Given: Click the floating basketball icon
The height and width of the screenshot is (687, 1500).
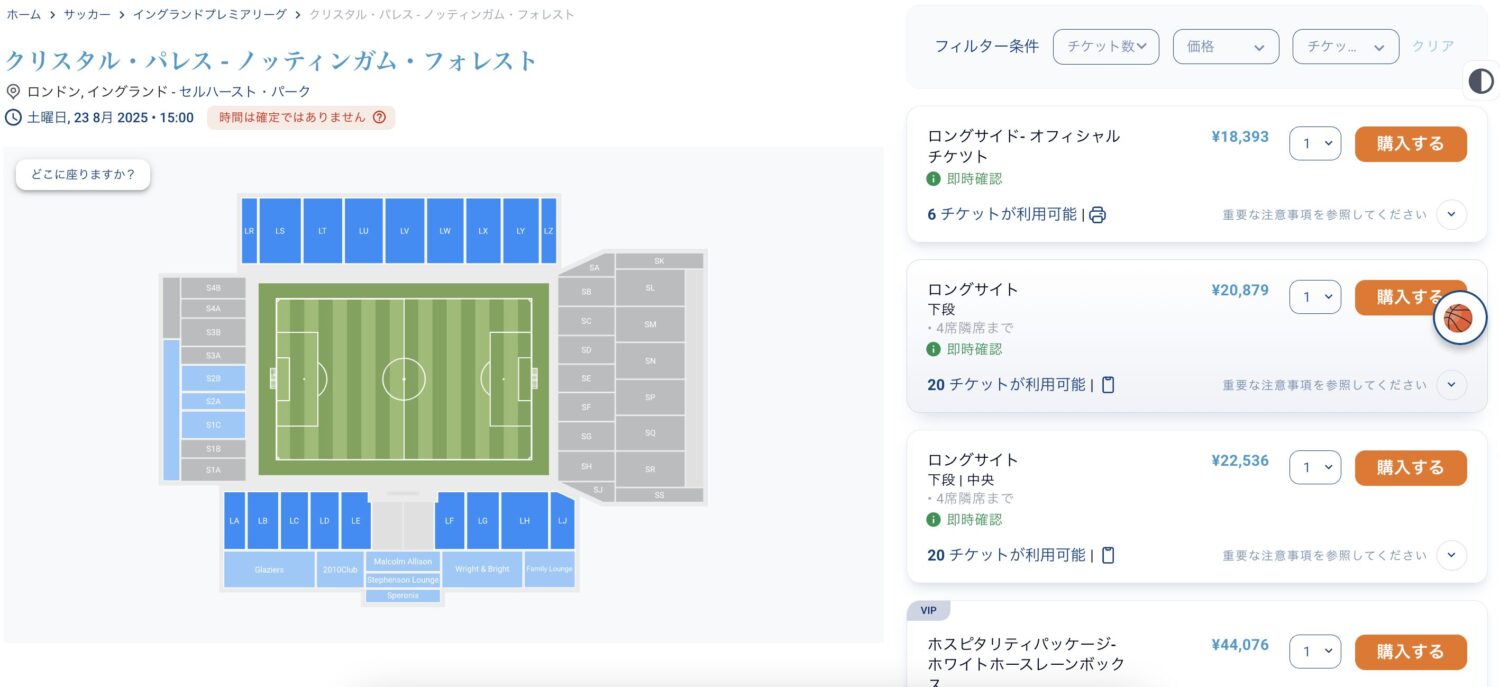Looking at the screenshot, I should point(1459,319).
